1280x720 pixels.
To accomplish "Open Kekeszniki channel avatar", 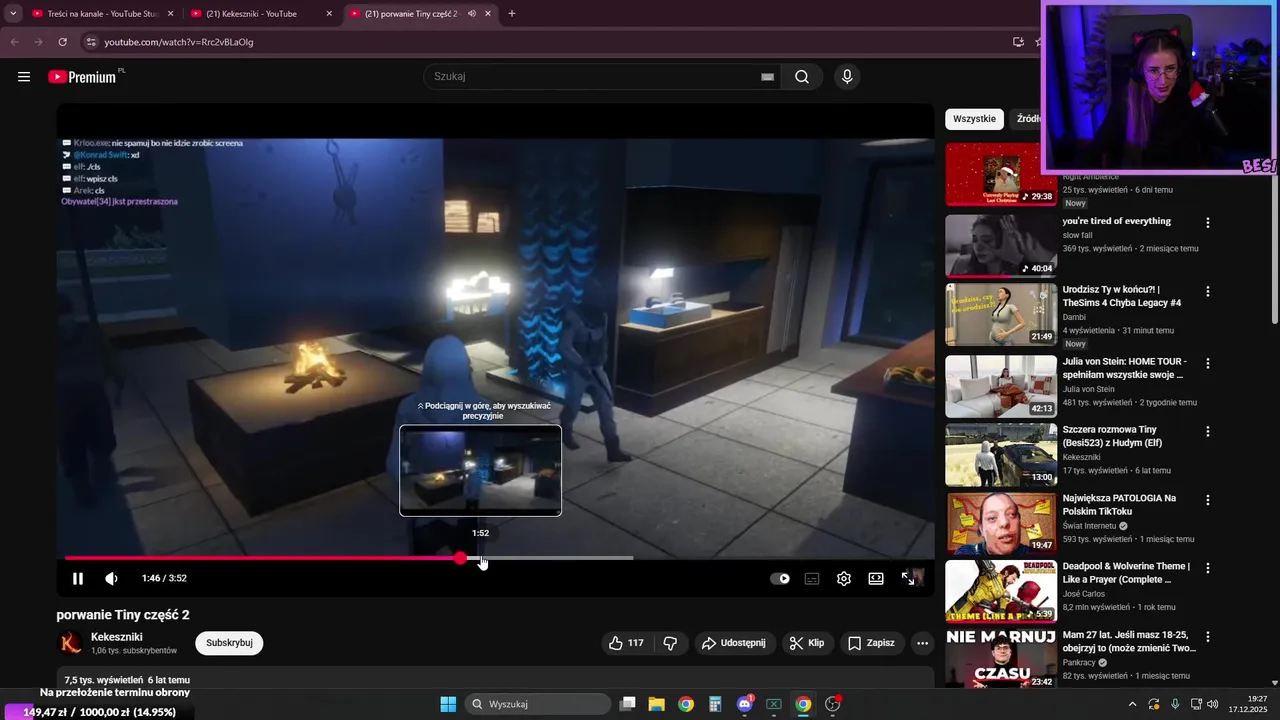I will tap(70, 643).
